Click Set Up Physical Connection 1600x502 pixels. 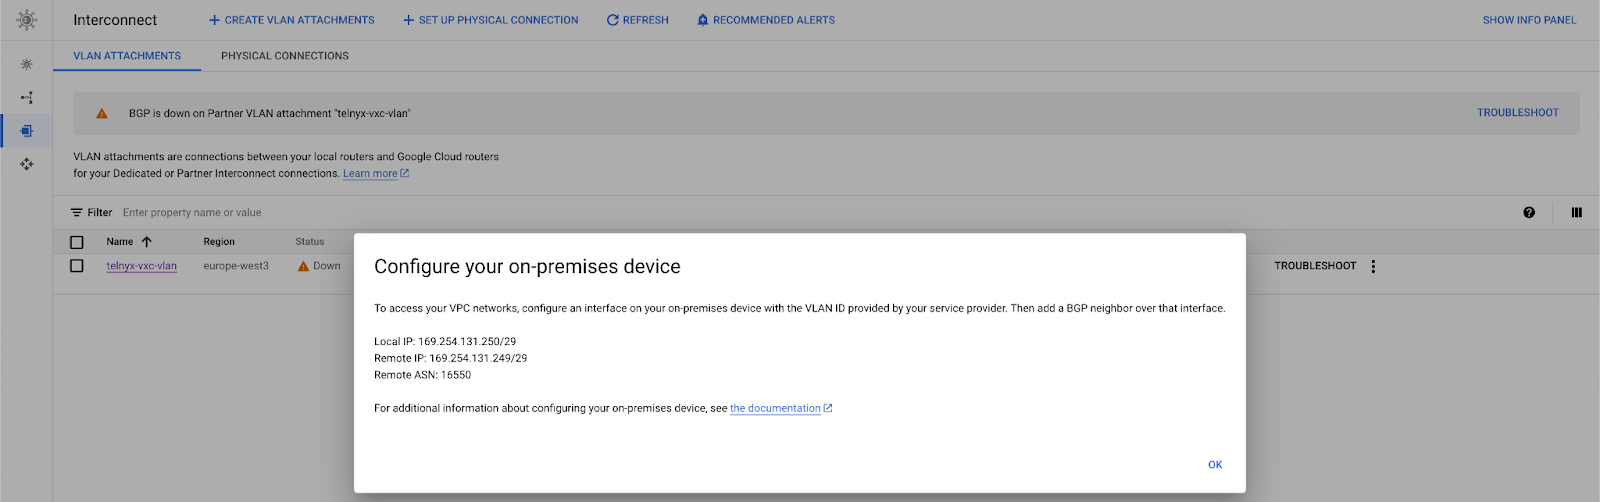click(490, 20)
